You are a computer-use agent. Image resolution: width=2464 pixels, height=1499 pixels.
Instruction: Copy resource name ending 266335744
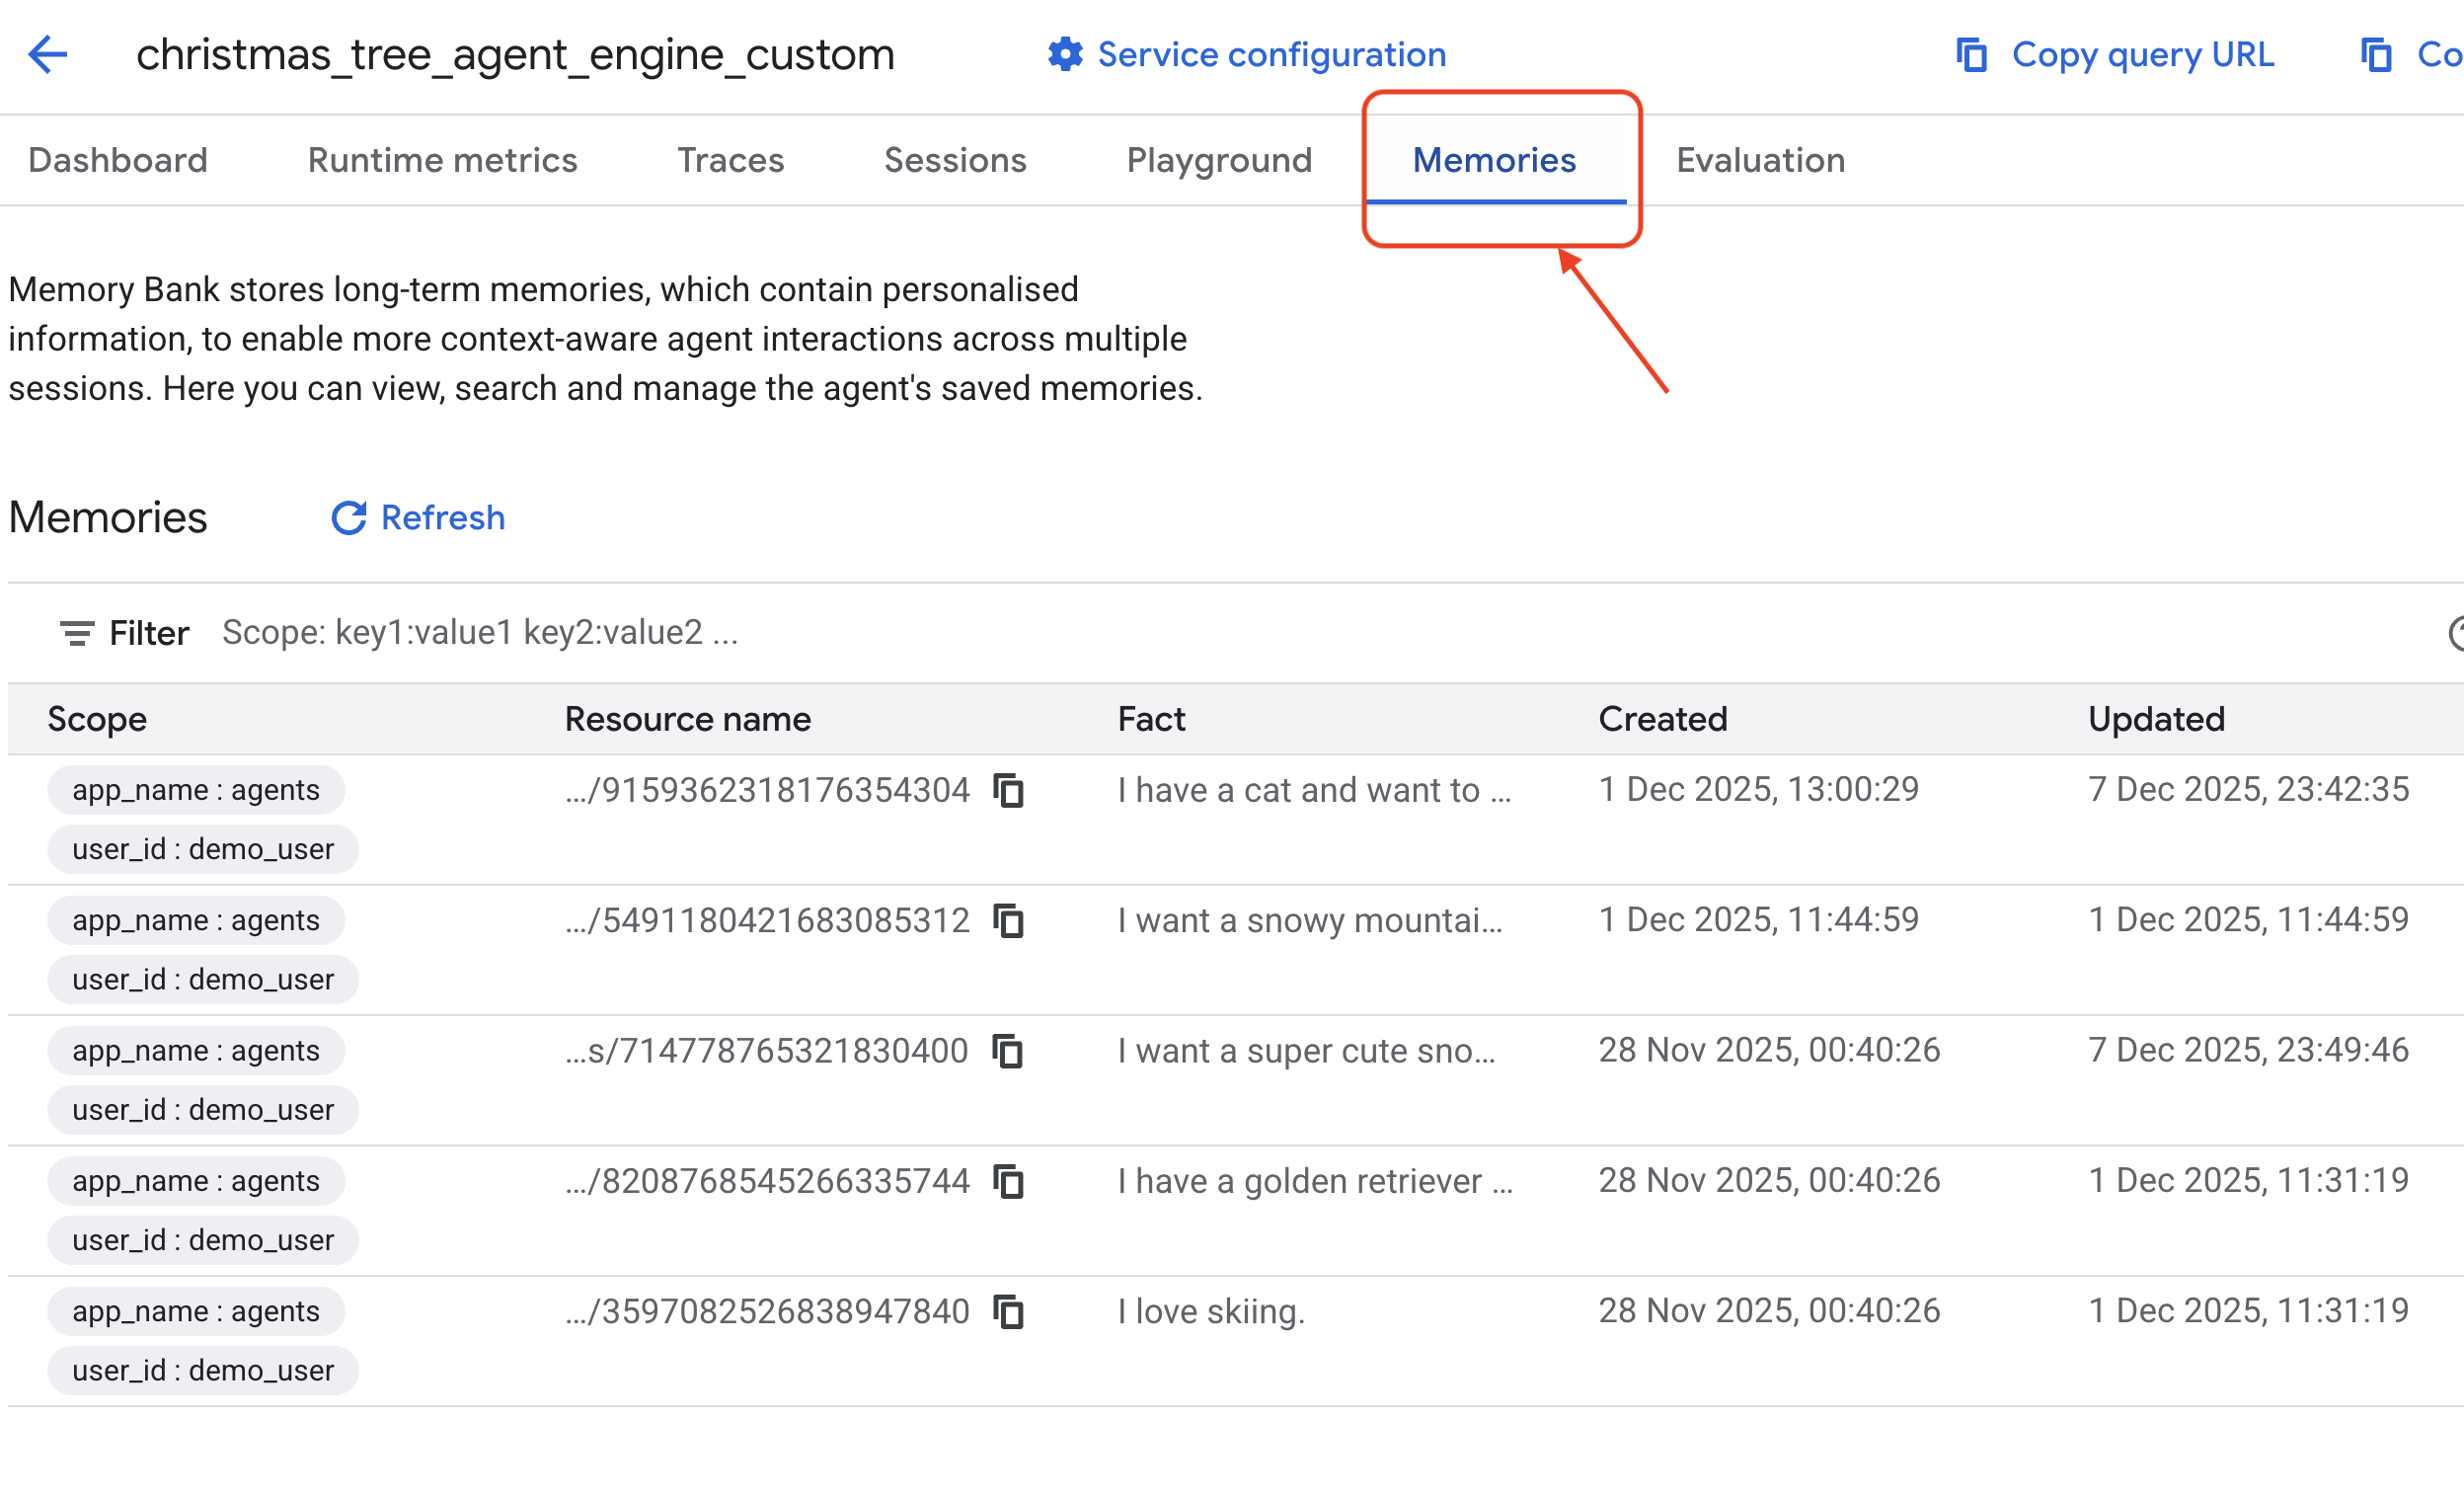(x=1009, y=1181)
